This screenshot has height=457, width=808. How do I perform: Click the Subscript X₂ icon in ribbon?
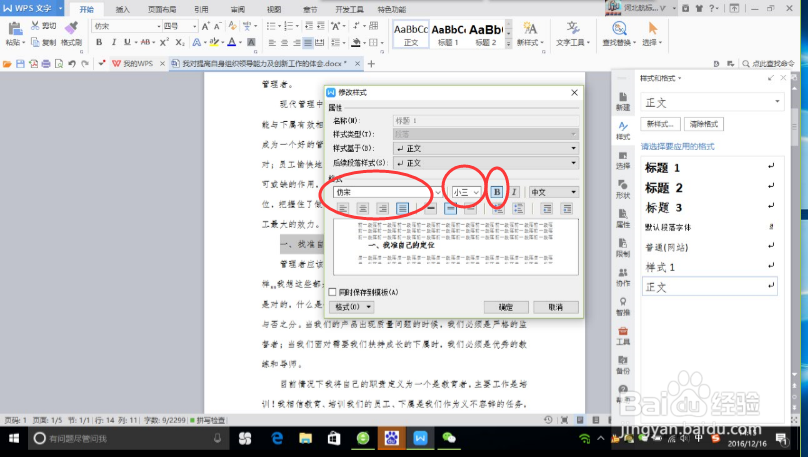click(180, 42)
